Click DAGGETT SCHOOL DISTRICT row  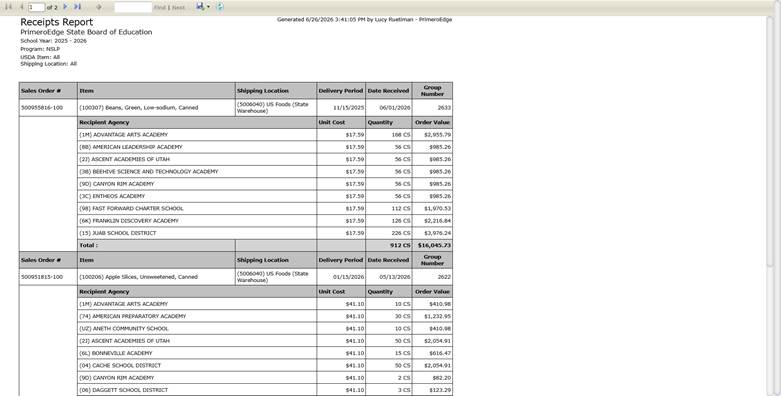click(265, 390)
